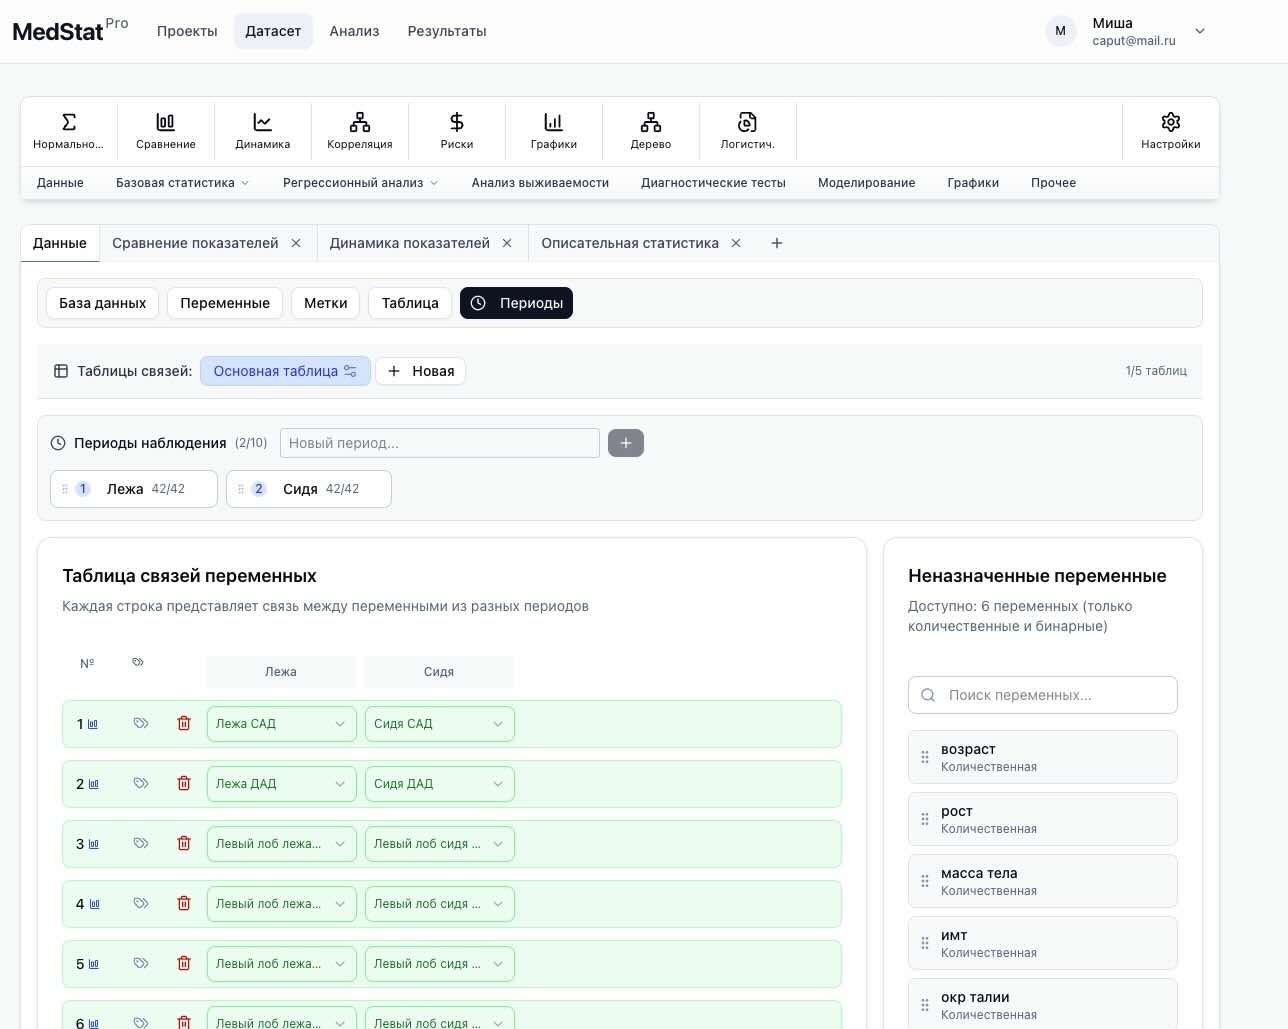Image resolution: width=1288 pixels, height=1029 pixels.
Task: Select the Риски dollar icon tool
Action: (456, 130)
